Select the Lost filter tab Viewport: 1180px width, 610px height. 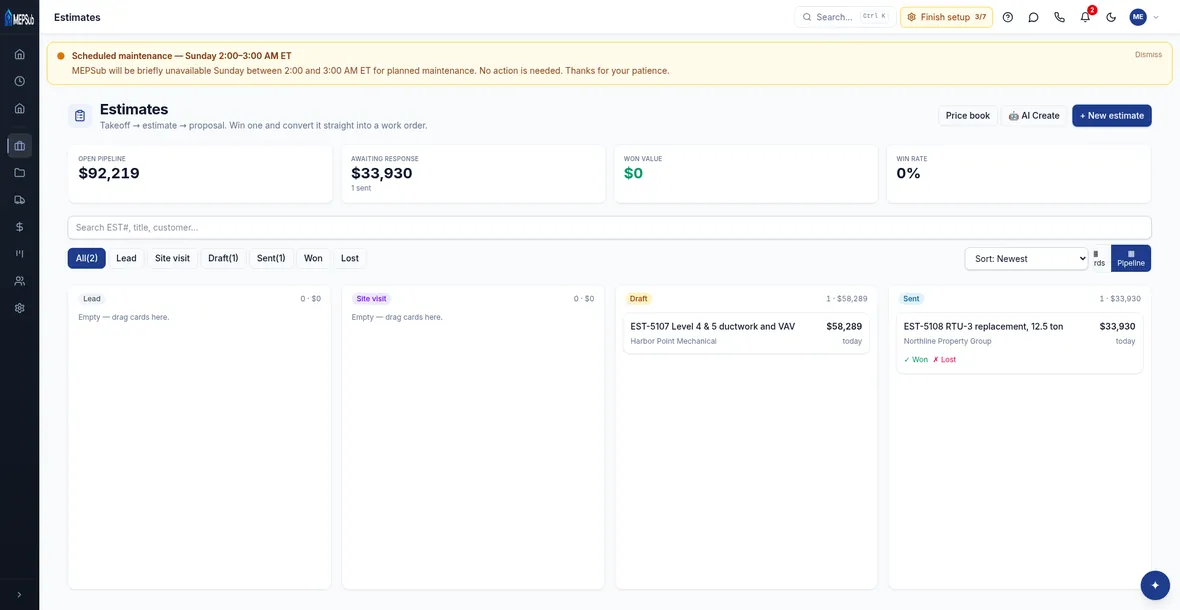[350, 258]
